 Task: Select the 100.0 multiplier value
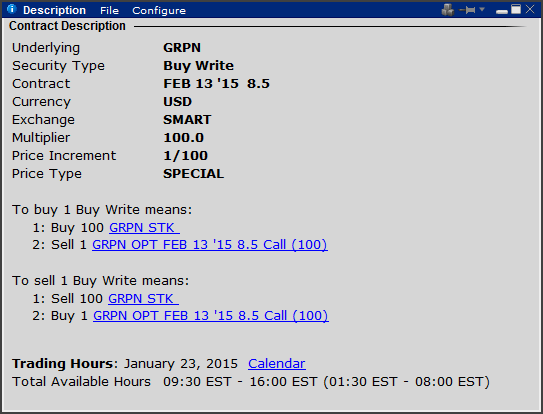coord(184,138)
